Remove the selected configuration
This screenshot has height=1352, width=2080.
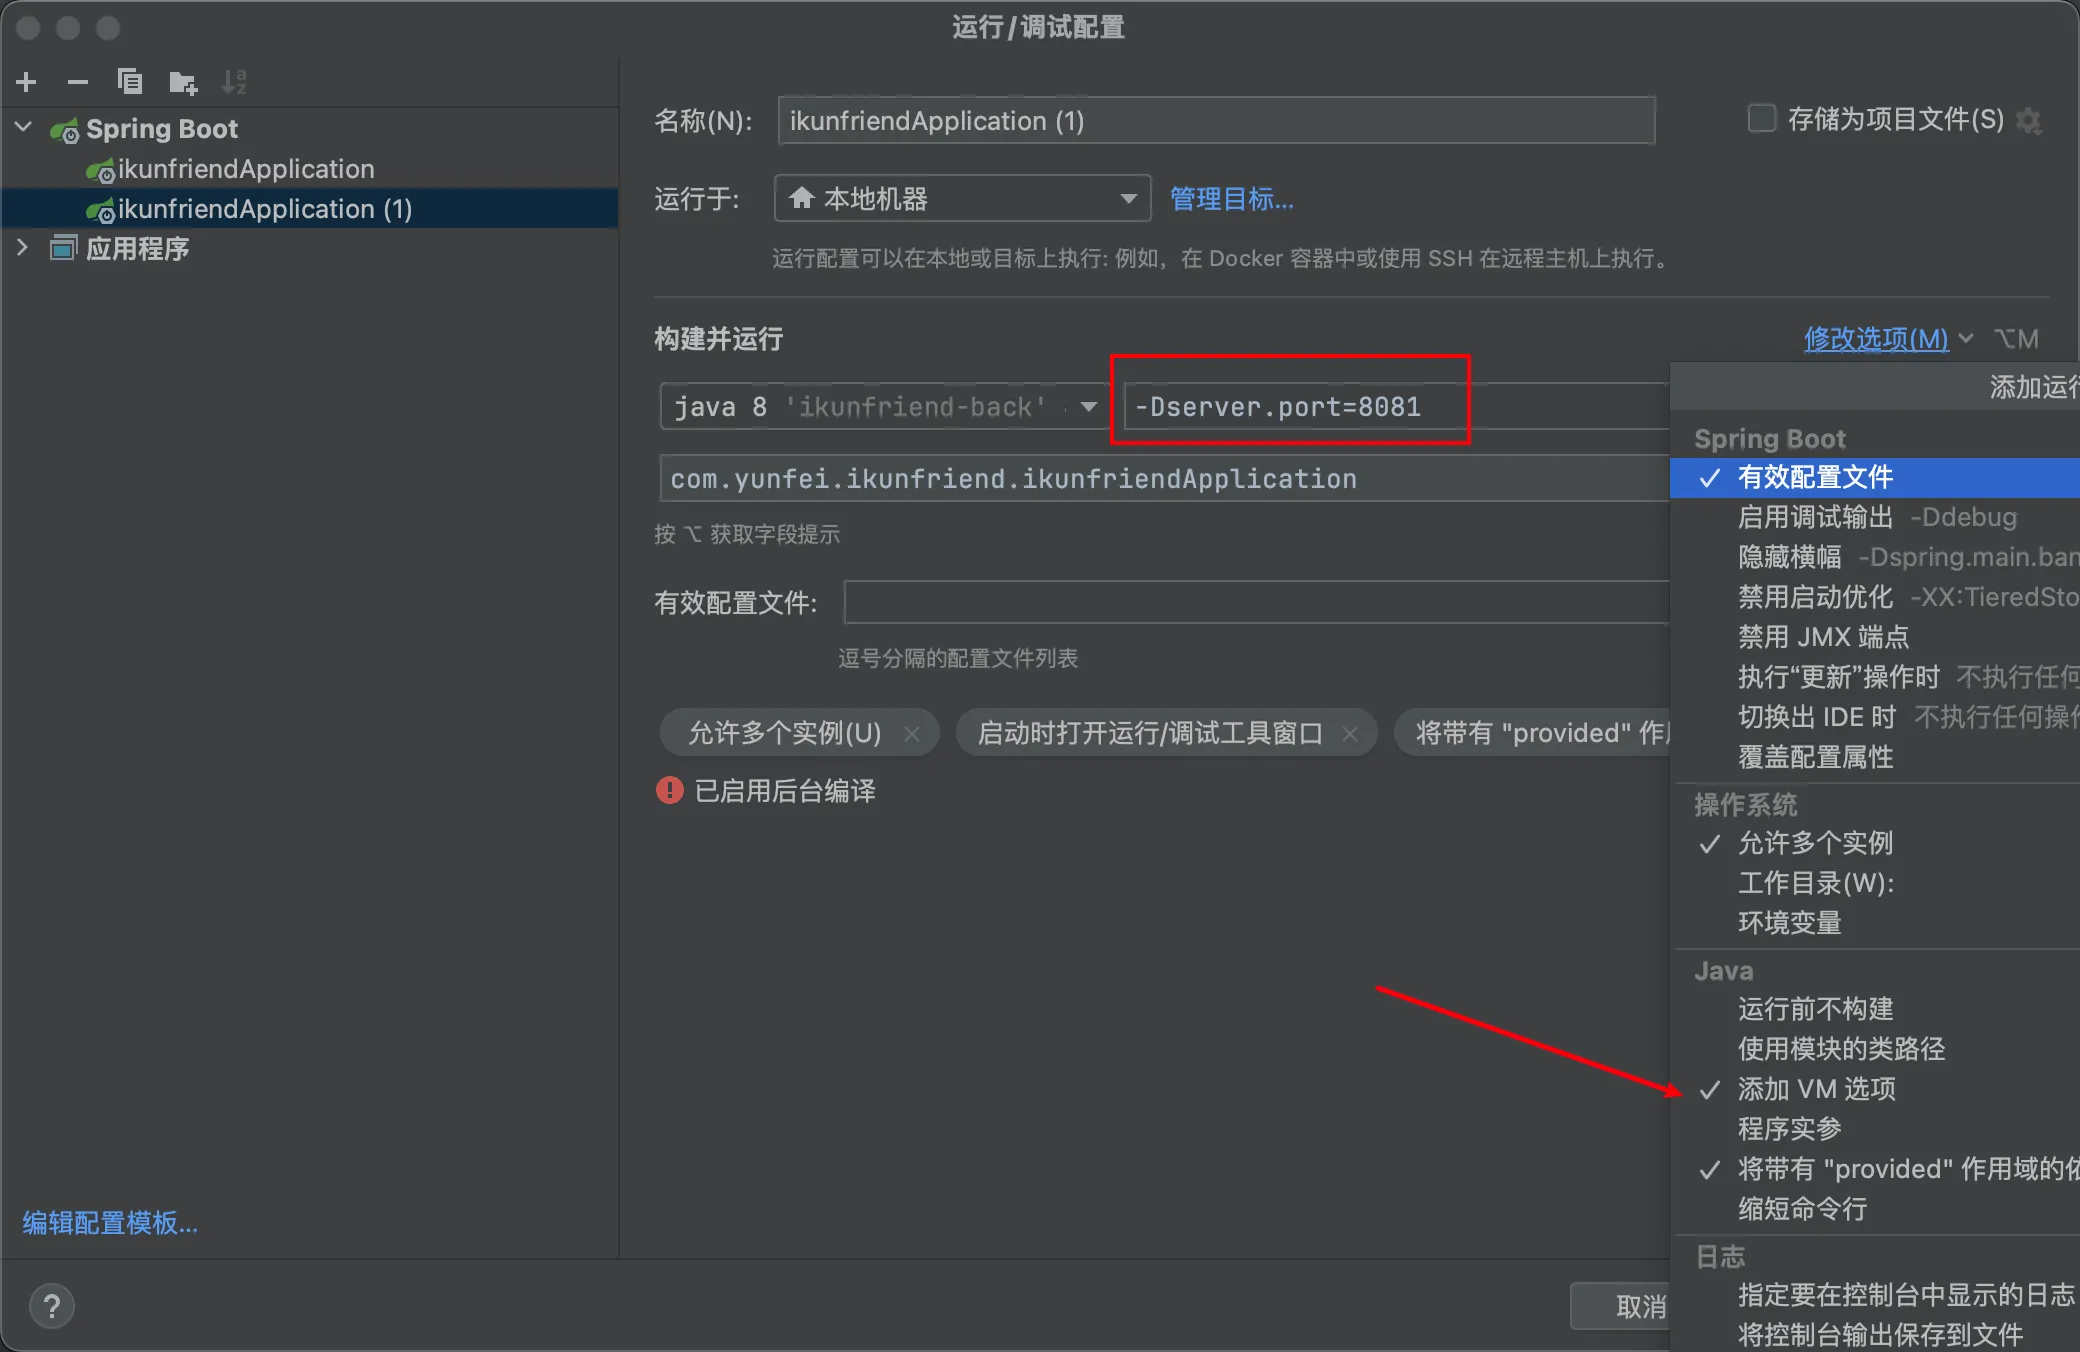click(78, 82)
